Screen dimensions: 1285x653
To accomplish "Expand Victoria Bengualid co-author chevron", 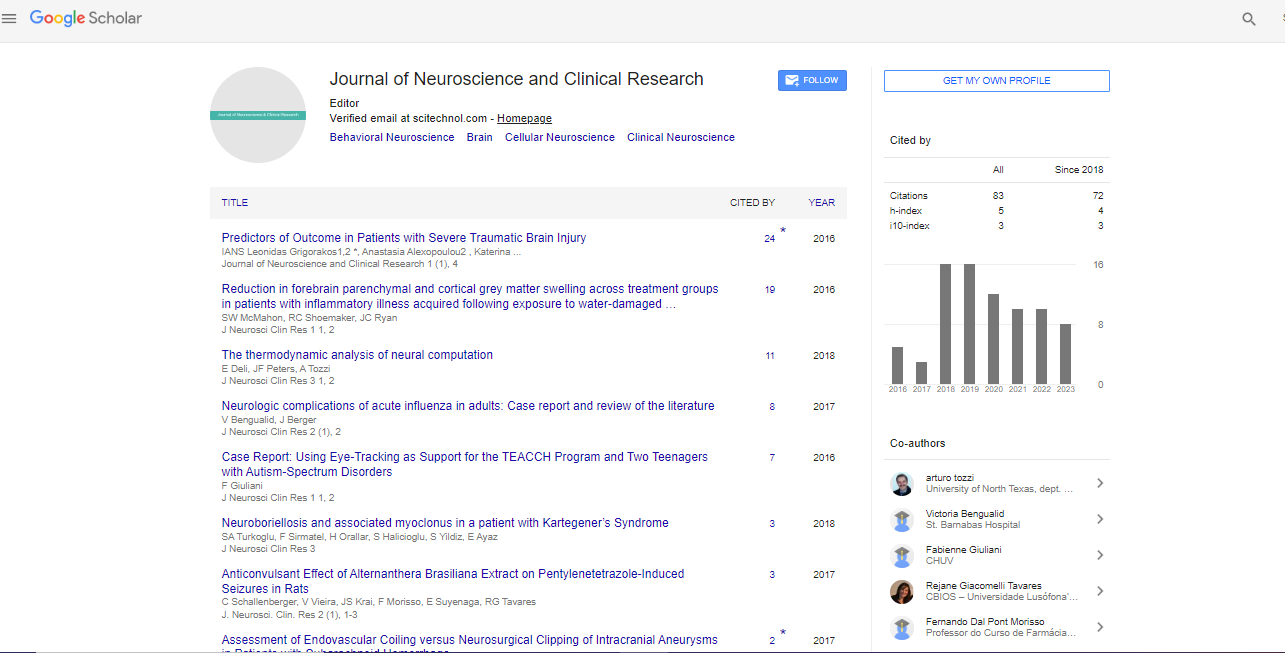I will [x=1099, y=520].
